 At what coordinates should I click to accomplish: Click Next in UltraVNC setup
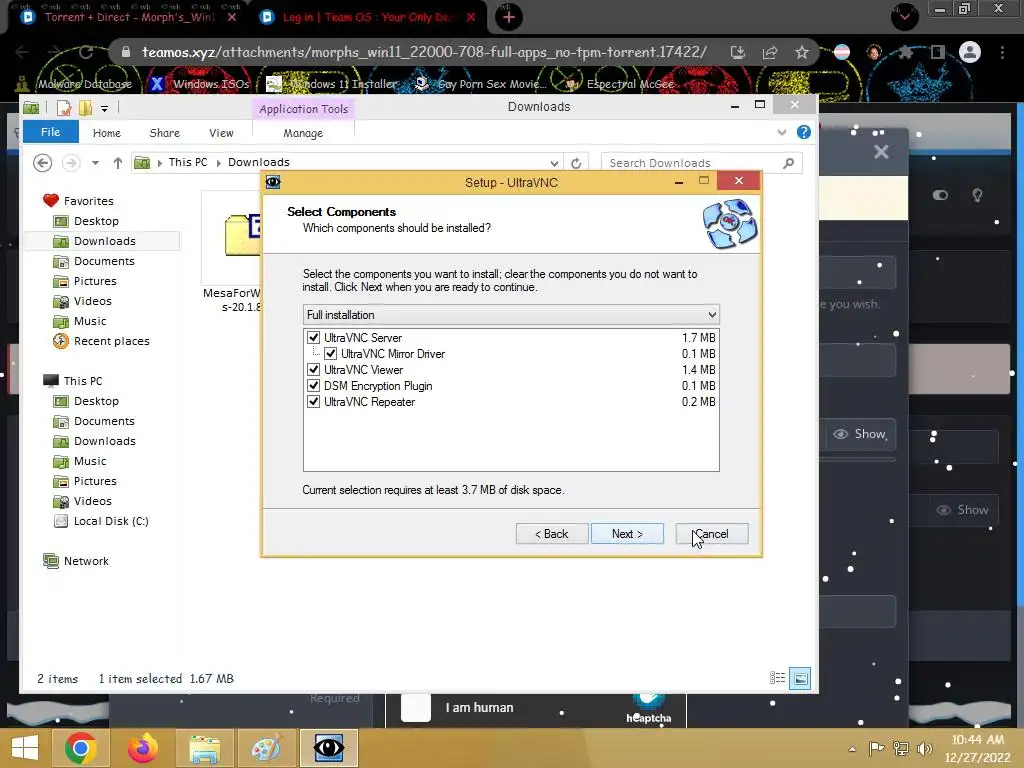pos(627,534)
